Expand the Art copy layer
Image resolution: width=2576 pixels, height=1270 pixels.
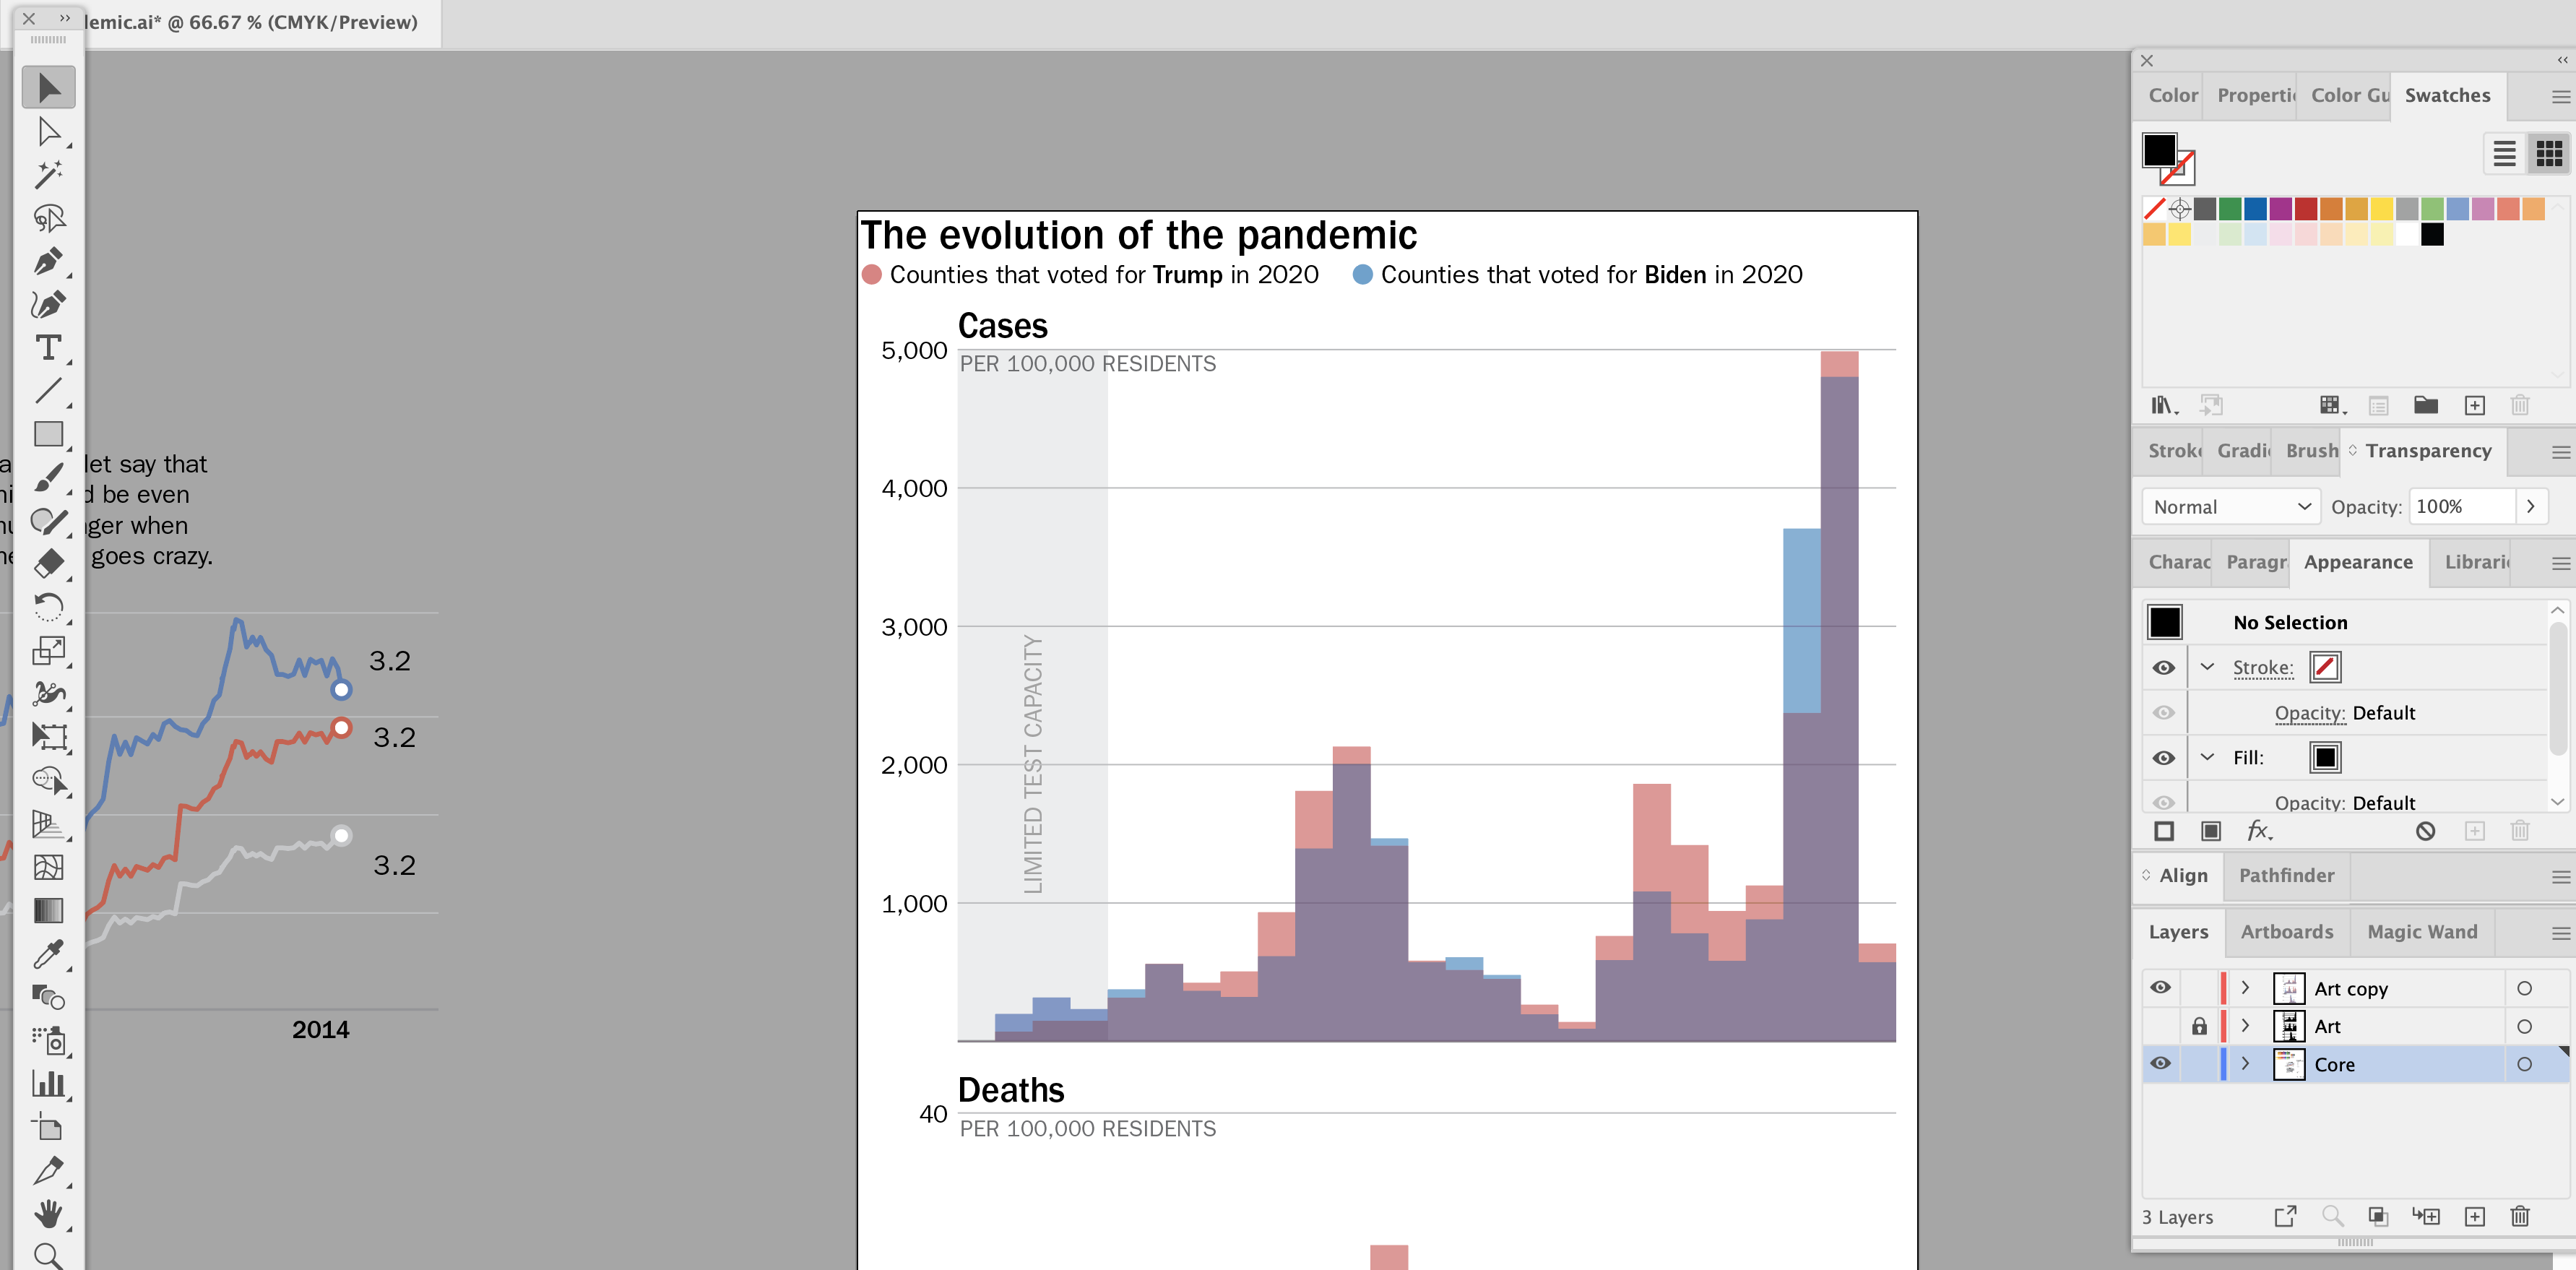point(2245,988)
